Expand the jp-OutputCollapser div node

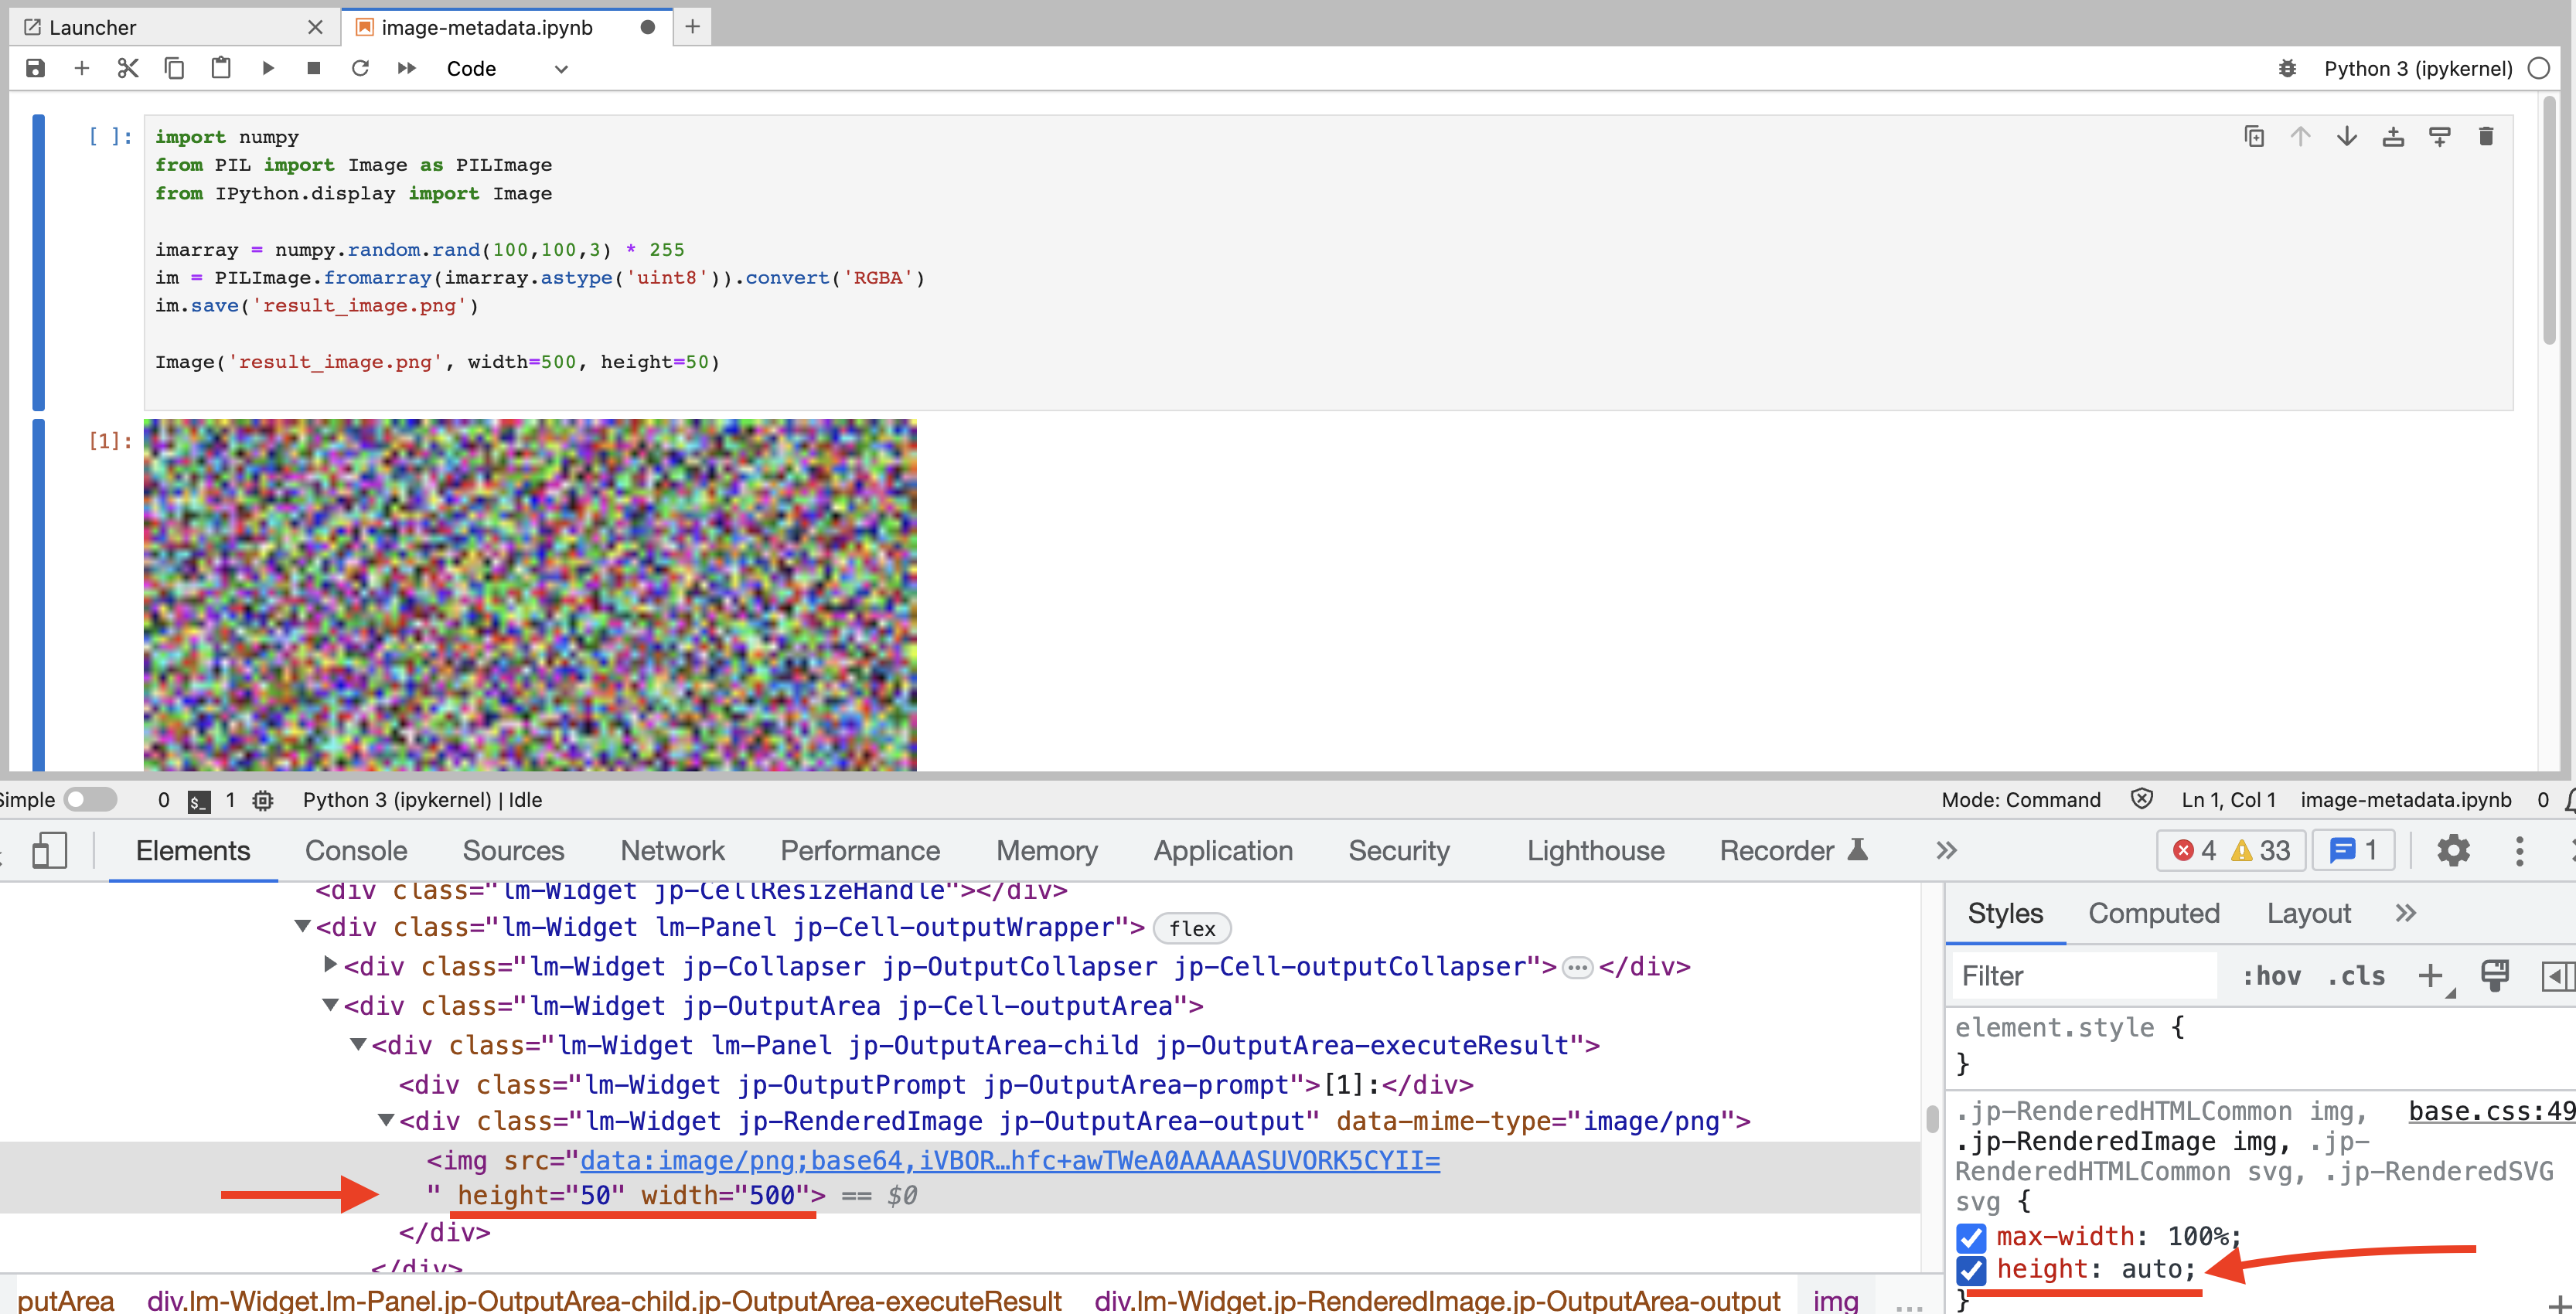coord(330,966)
